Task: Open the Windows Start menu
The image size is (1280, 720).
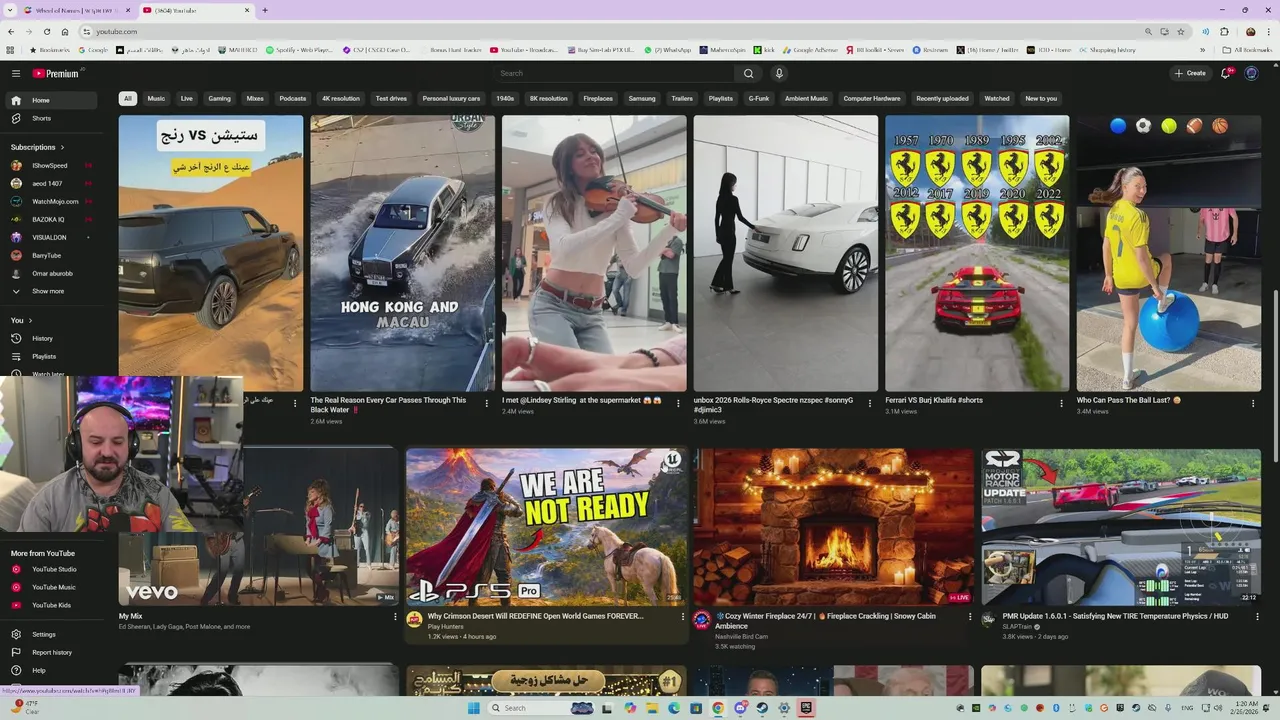Action: pos(474,708)
